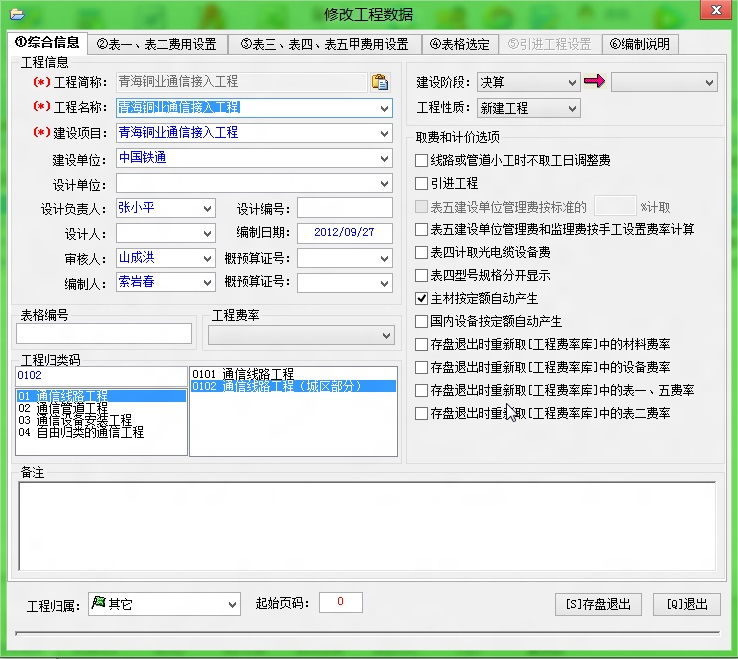Click the folder icon in title bar

pos(17,14)
